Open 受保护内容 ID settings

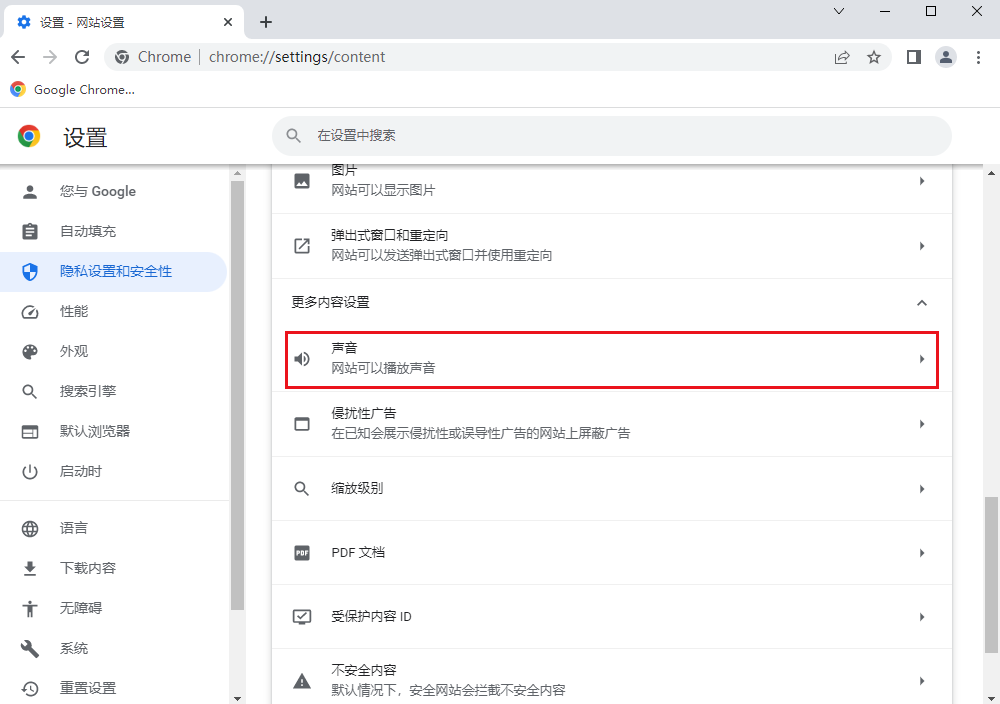612,617
